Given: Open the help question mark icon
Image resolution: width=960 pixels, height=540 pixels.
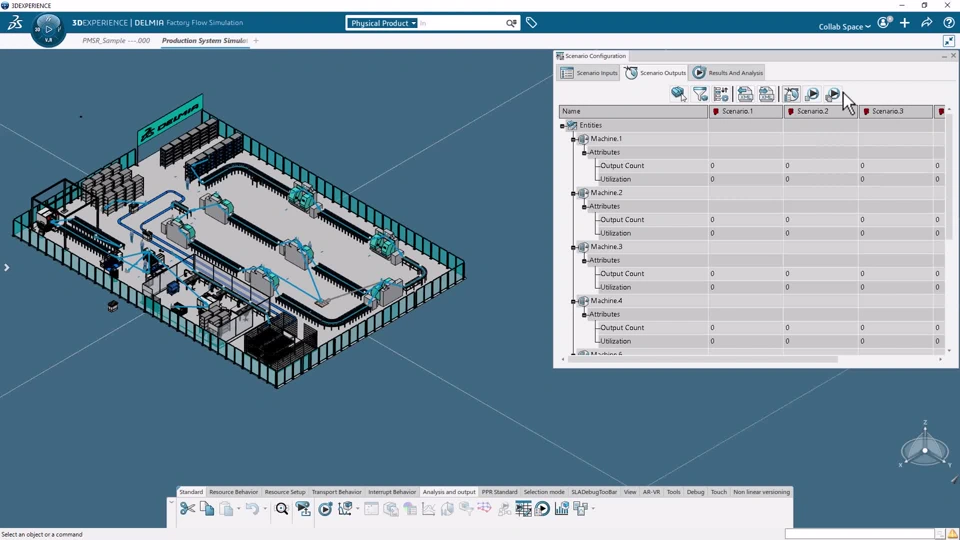Looking at the screenshot, I should click(949, 23).
